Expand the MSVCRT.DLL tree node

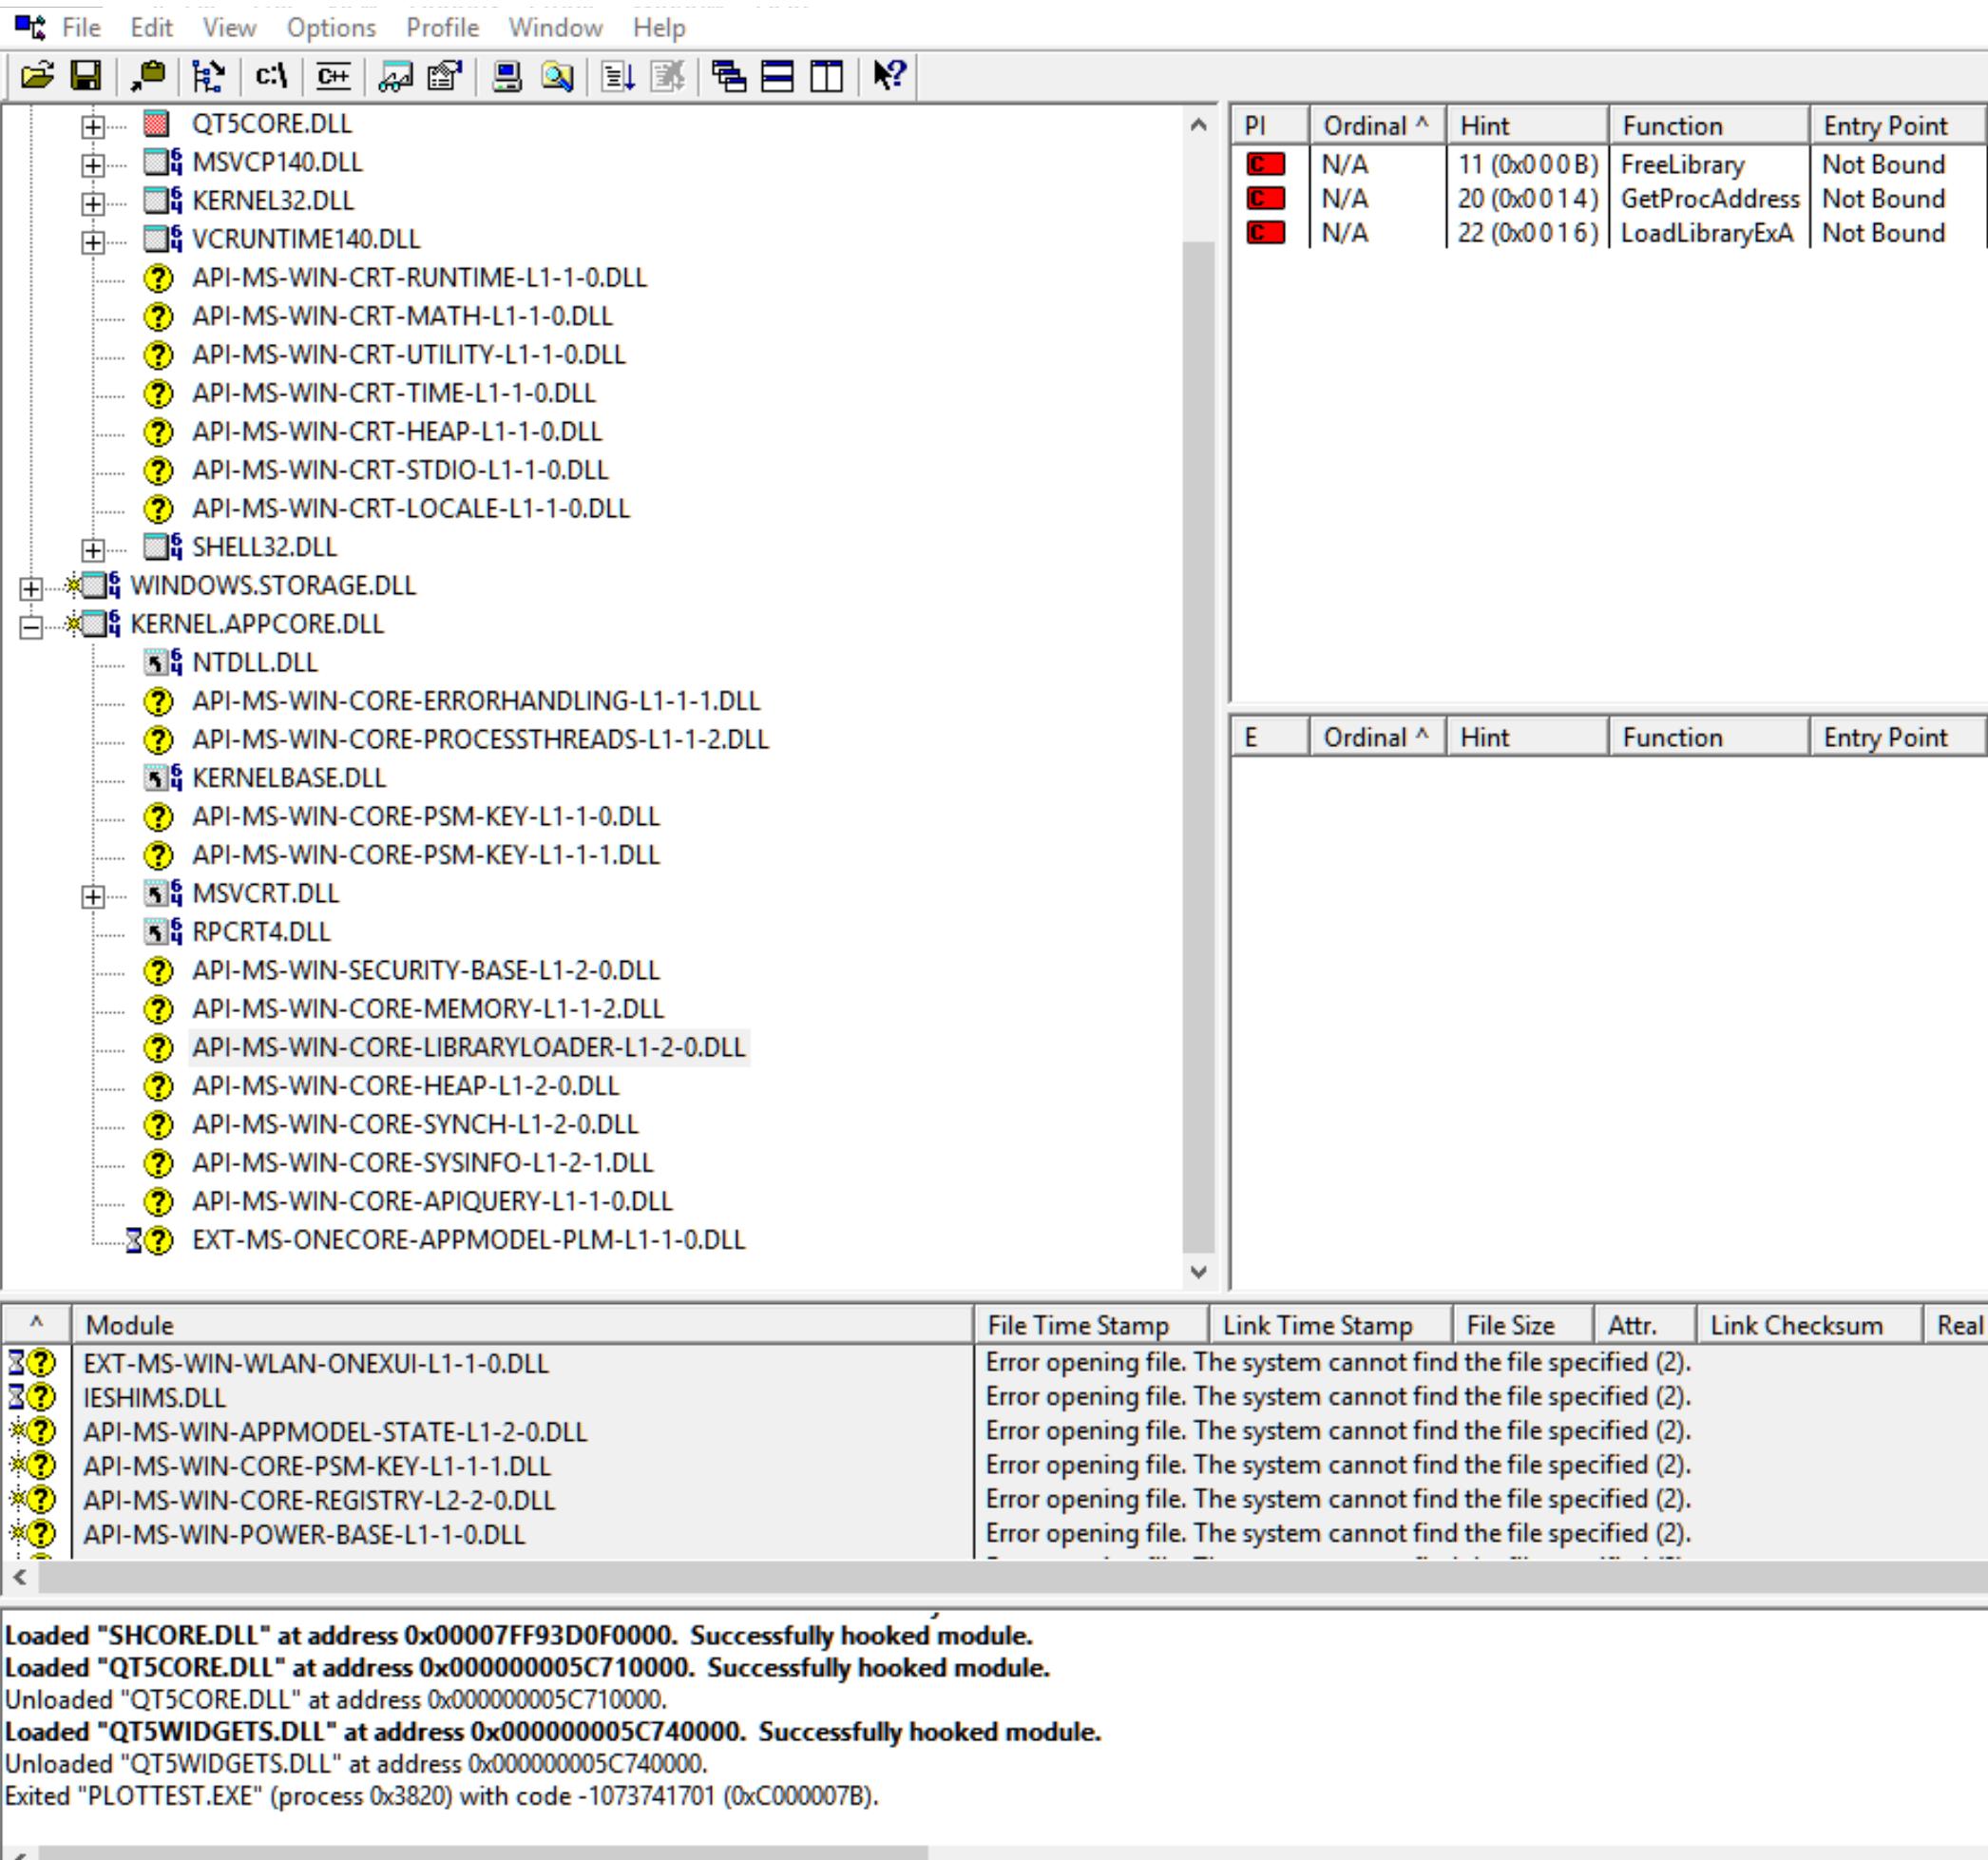[93, 896]
